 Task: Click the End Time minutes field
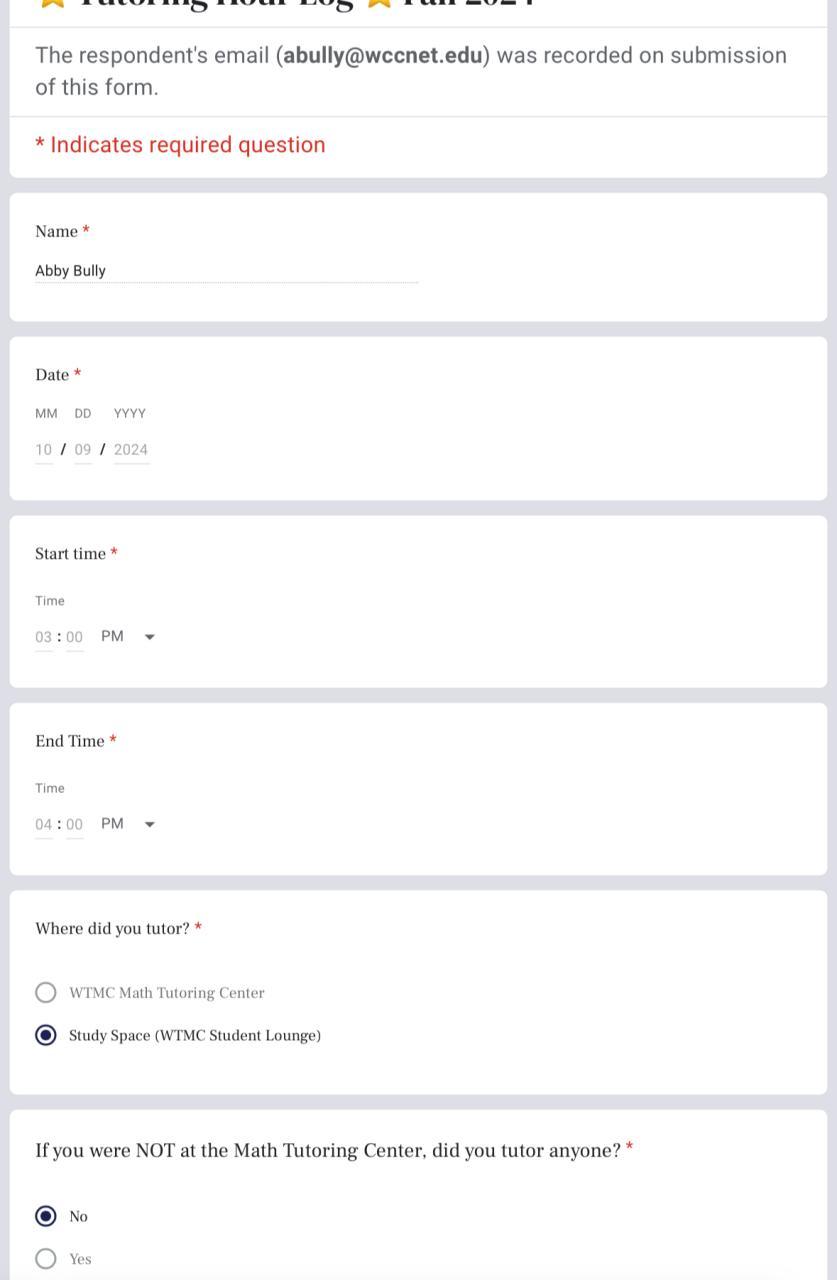click(75, 825)
